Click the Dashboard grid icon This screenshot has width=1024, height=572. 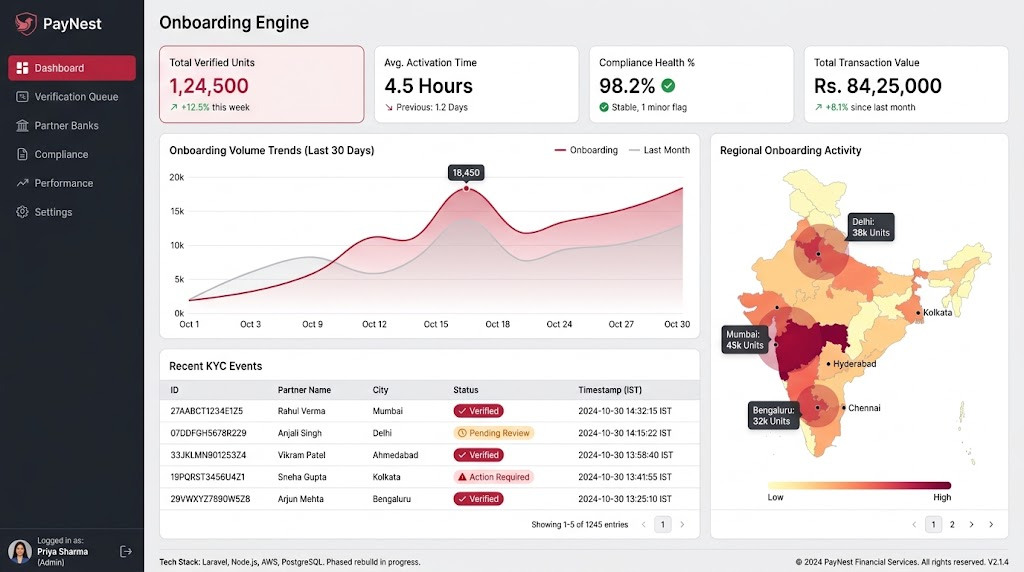pyautogui.click(x=22, y=68)
